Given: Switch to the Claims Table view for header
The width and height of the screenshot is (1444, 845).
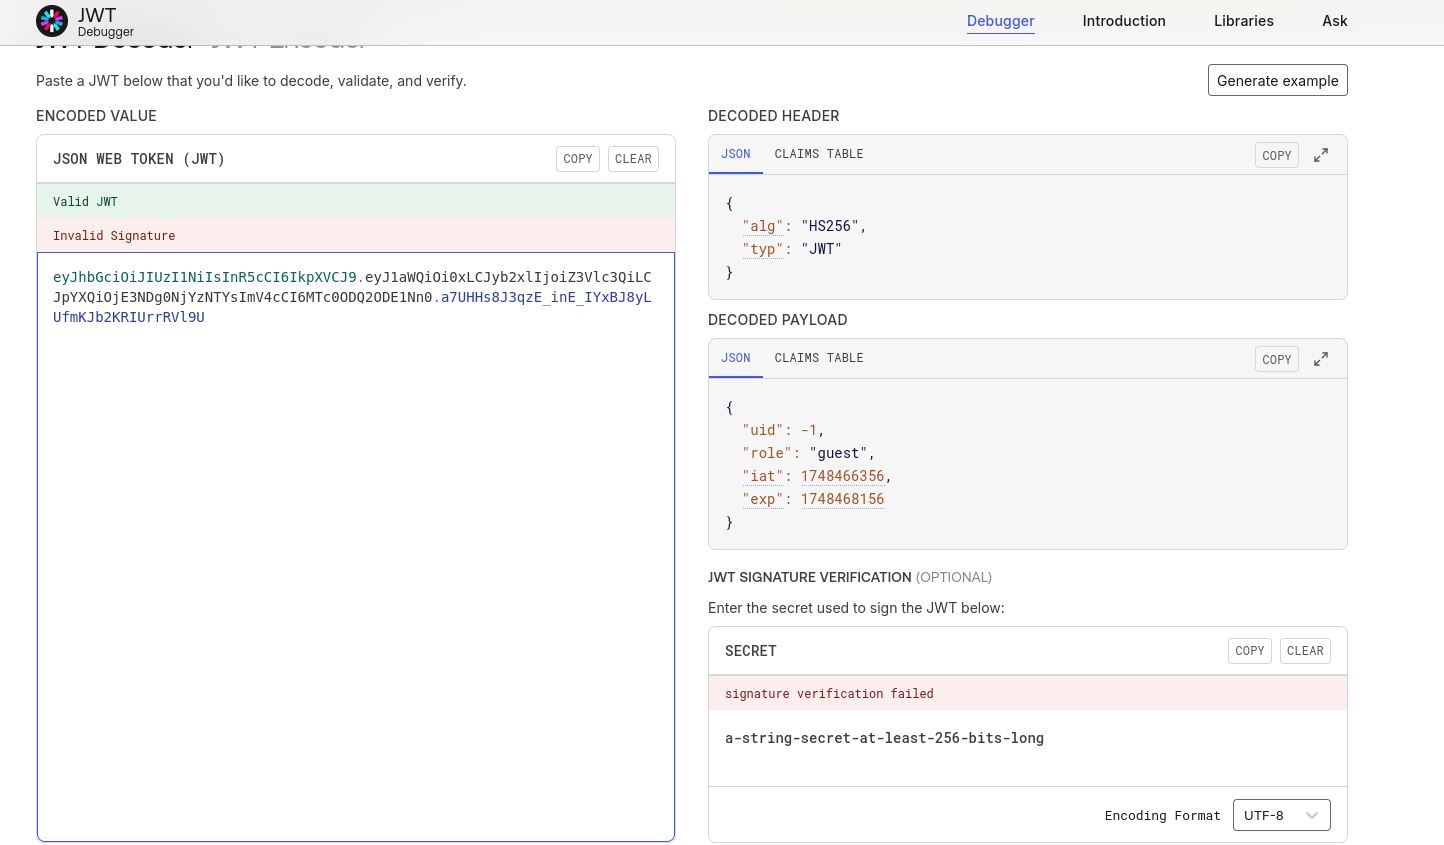Looking at the screenshot, I should click(819, 154).
